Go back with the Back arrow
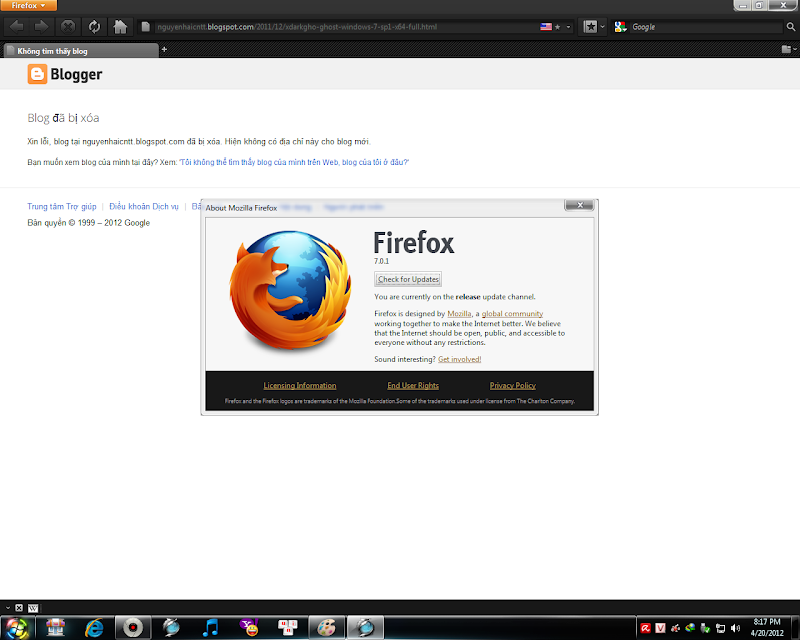Image resolution: width=800 pixels, height=640 pixels. 16,27
